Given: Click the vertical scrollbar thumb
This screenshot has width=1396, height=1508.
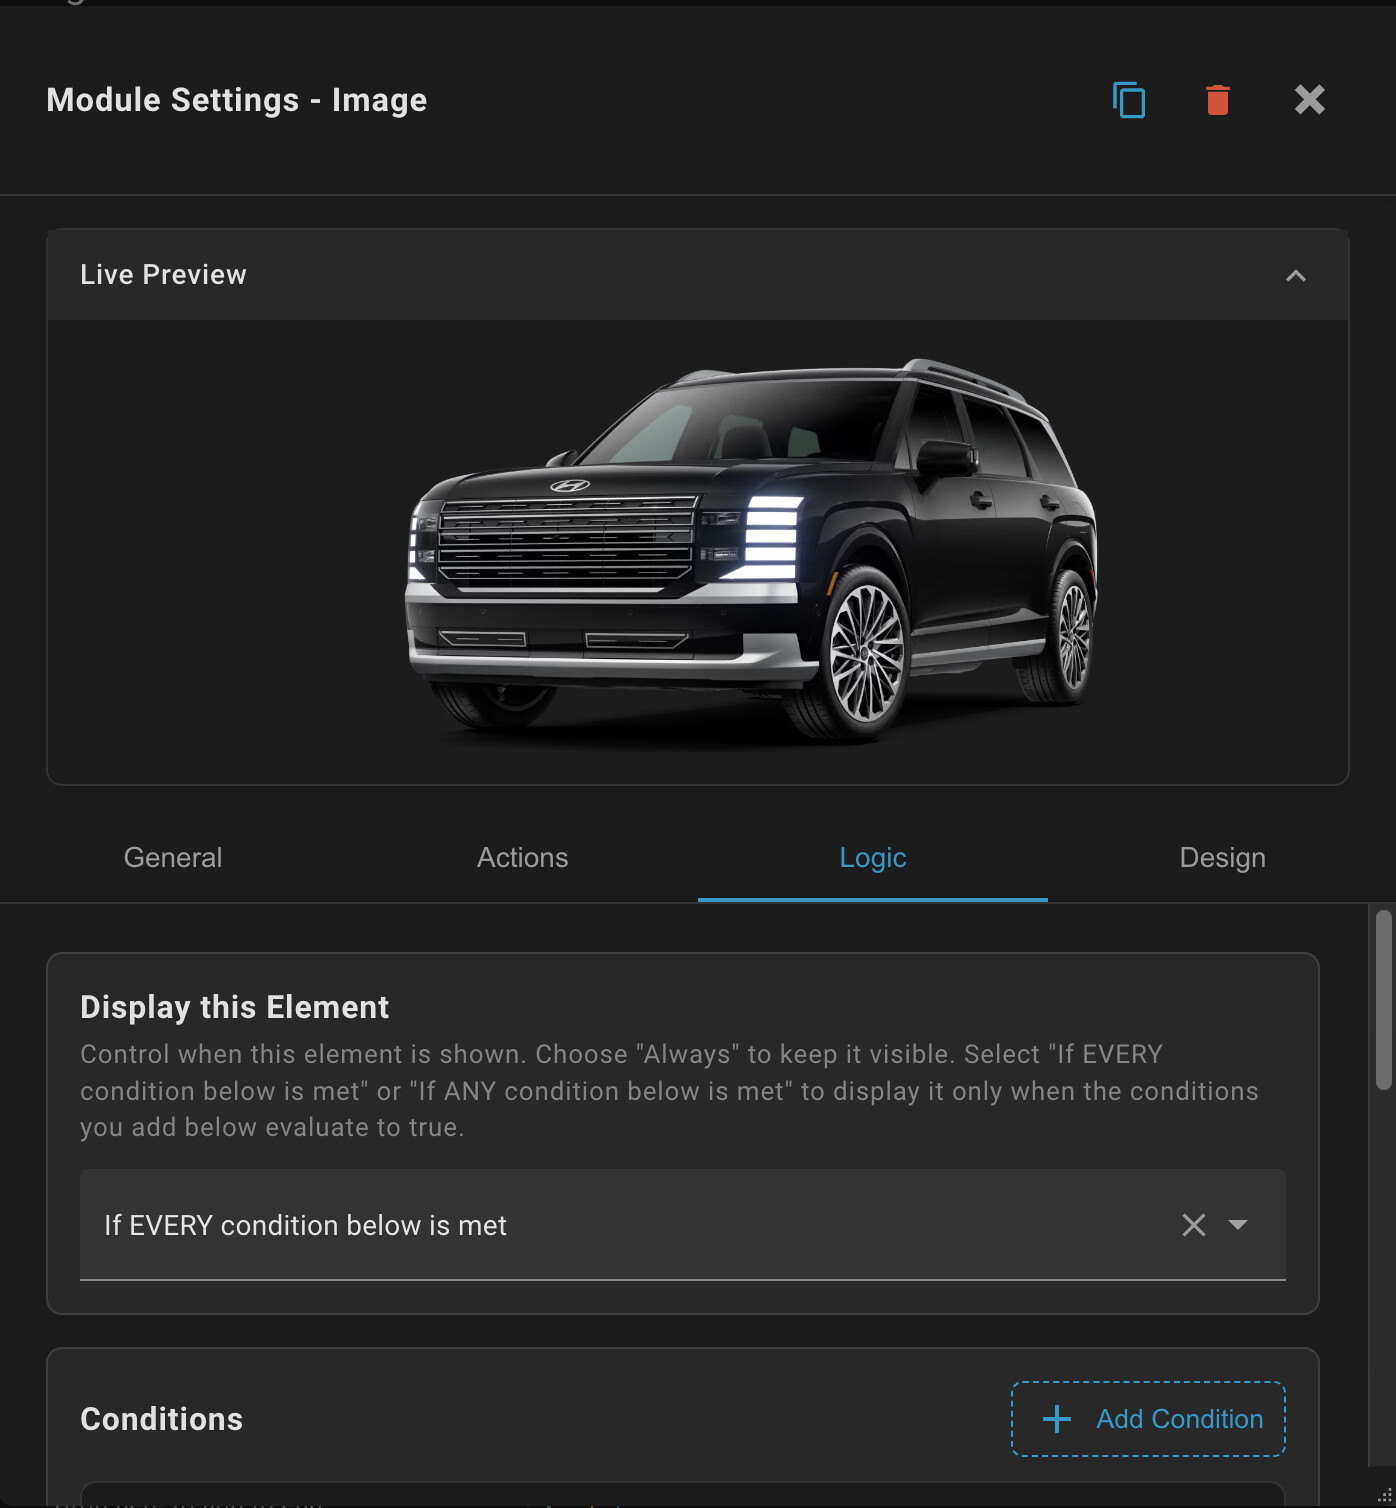Looking at the screenshot, I should point(1383,998).
